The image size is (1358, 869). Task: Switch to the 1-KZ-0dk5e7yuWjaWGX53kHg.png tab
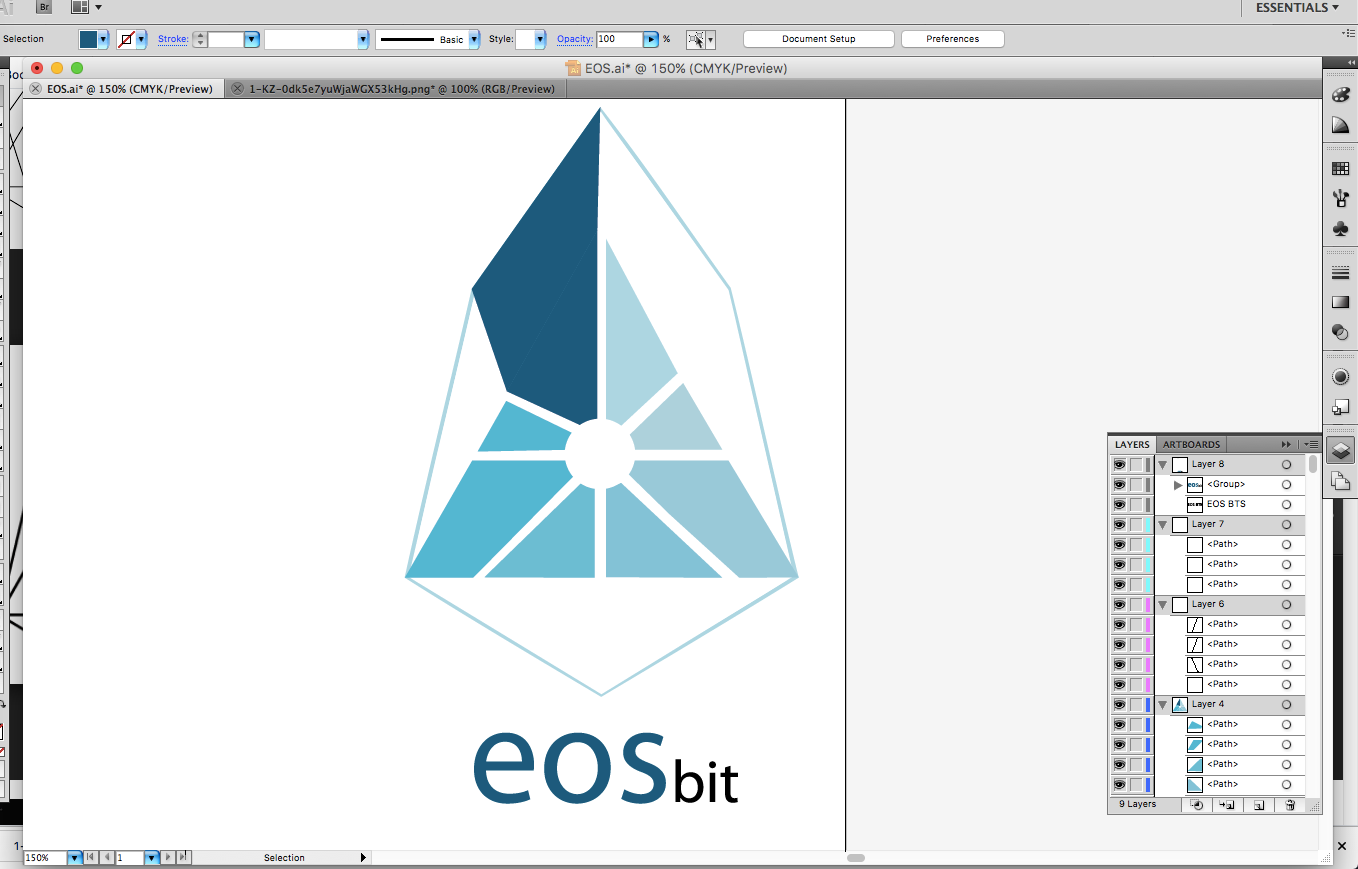click(401, 89)
